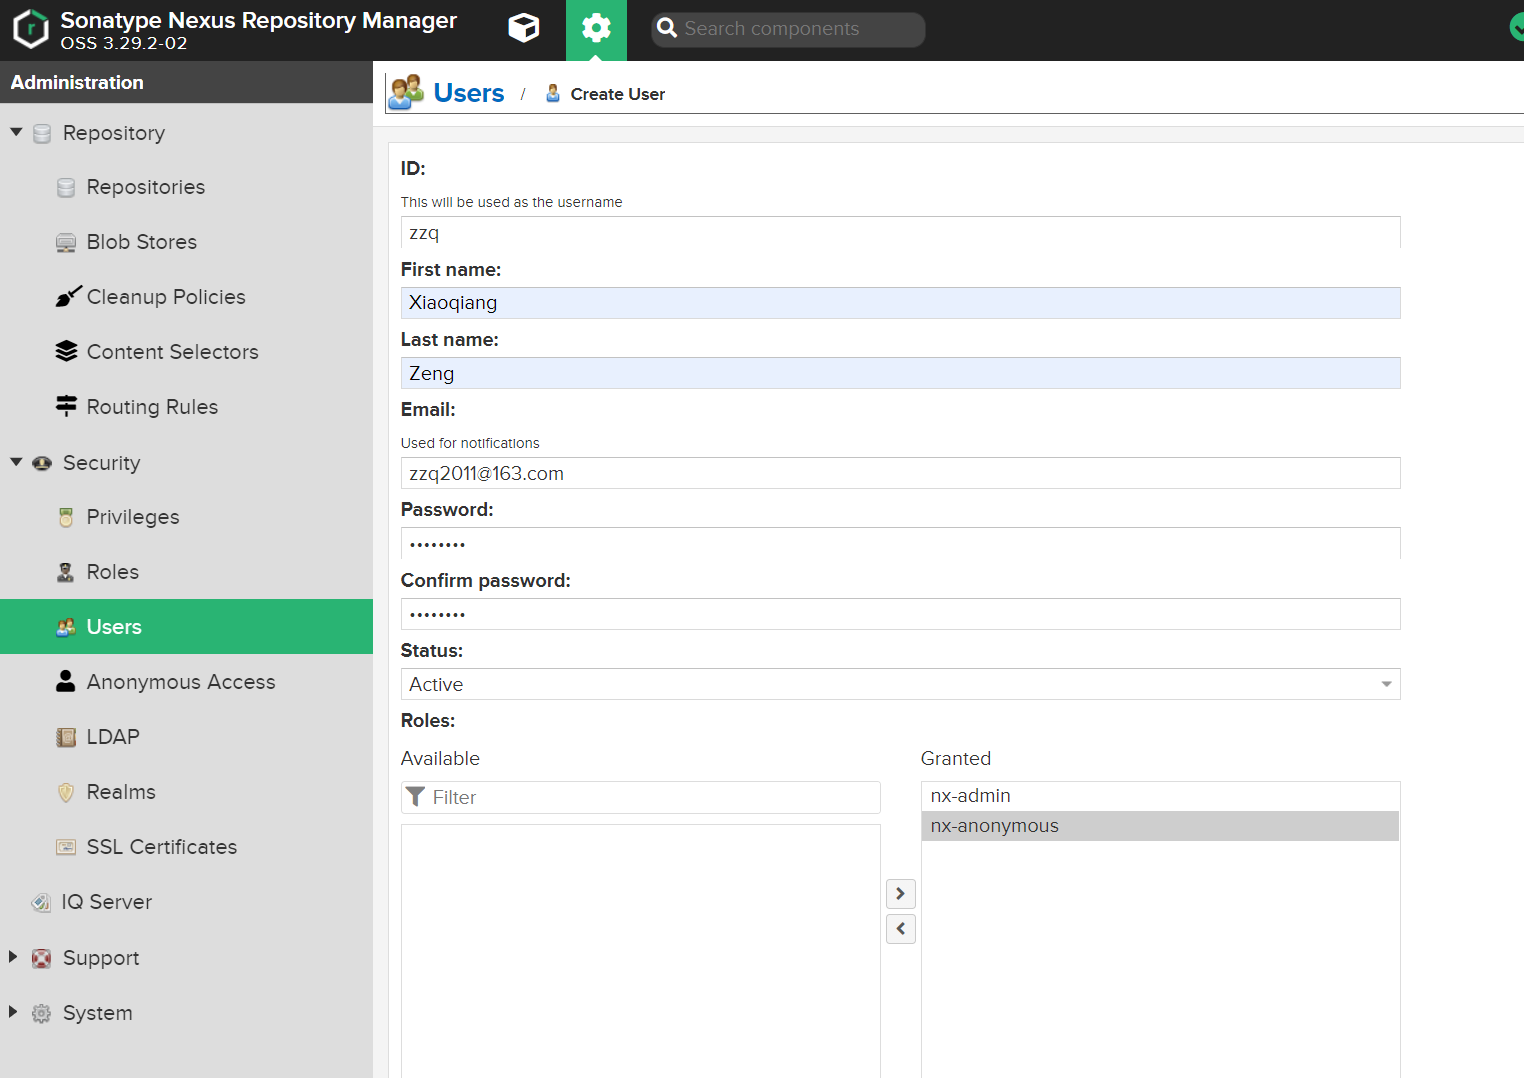This screenshot has height=1078, width=1524.
Task: Click the Routing Rules signpost icon
Action: coord(66,406)
